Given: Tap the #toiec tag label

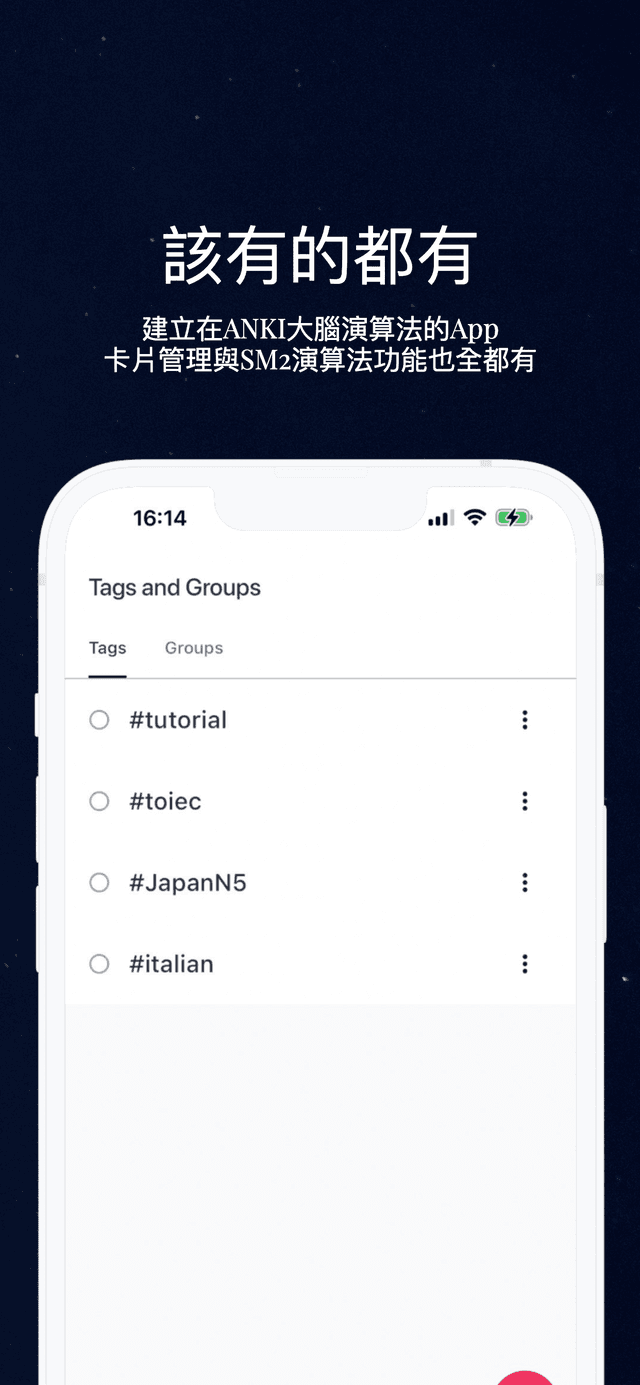Looking at the screenshot, I should click(x=165, y=801).
